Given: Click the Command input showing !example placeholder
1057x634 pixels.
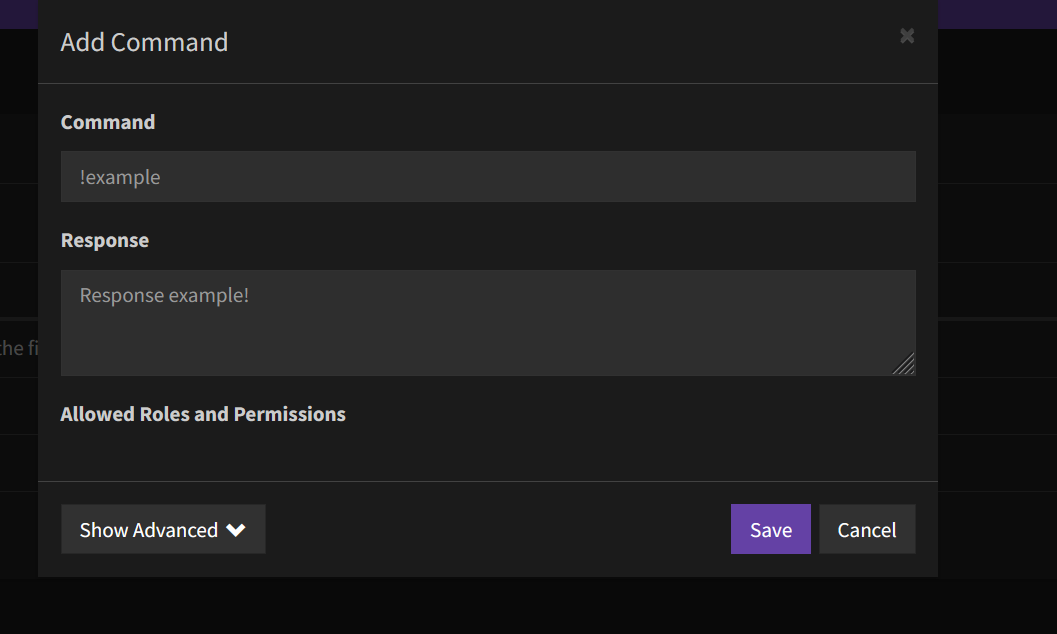Looking at the screenshot, I should click(488, 176).
